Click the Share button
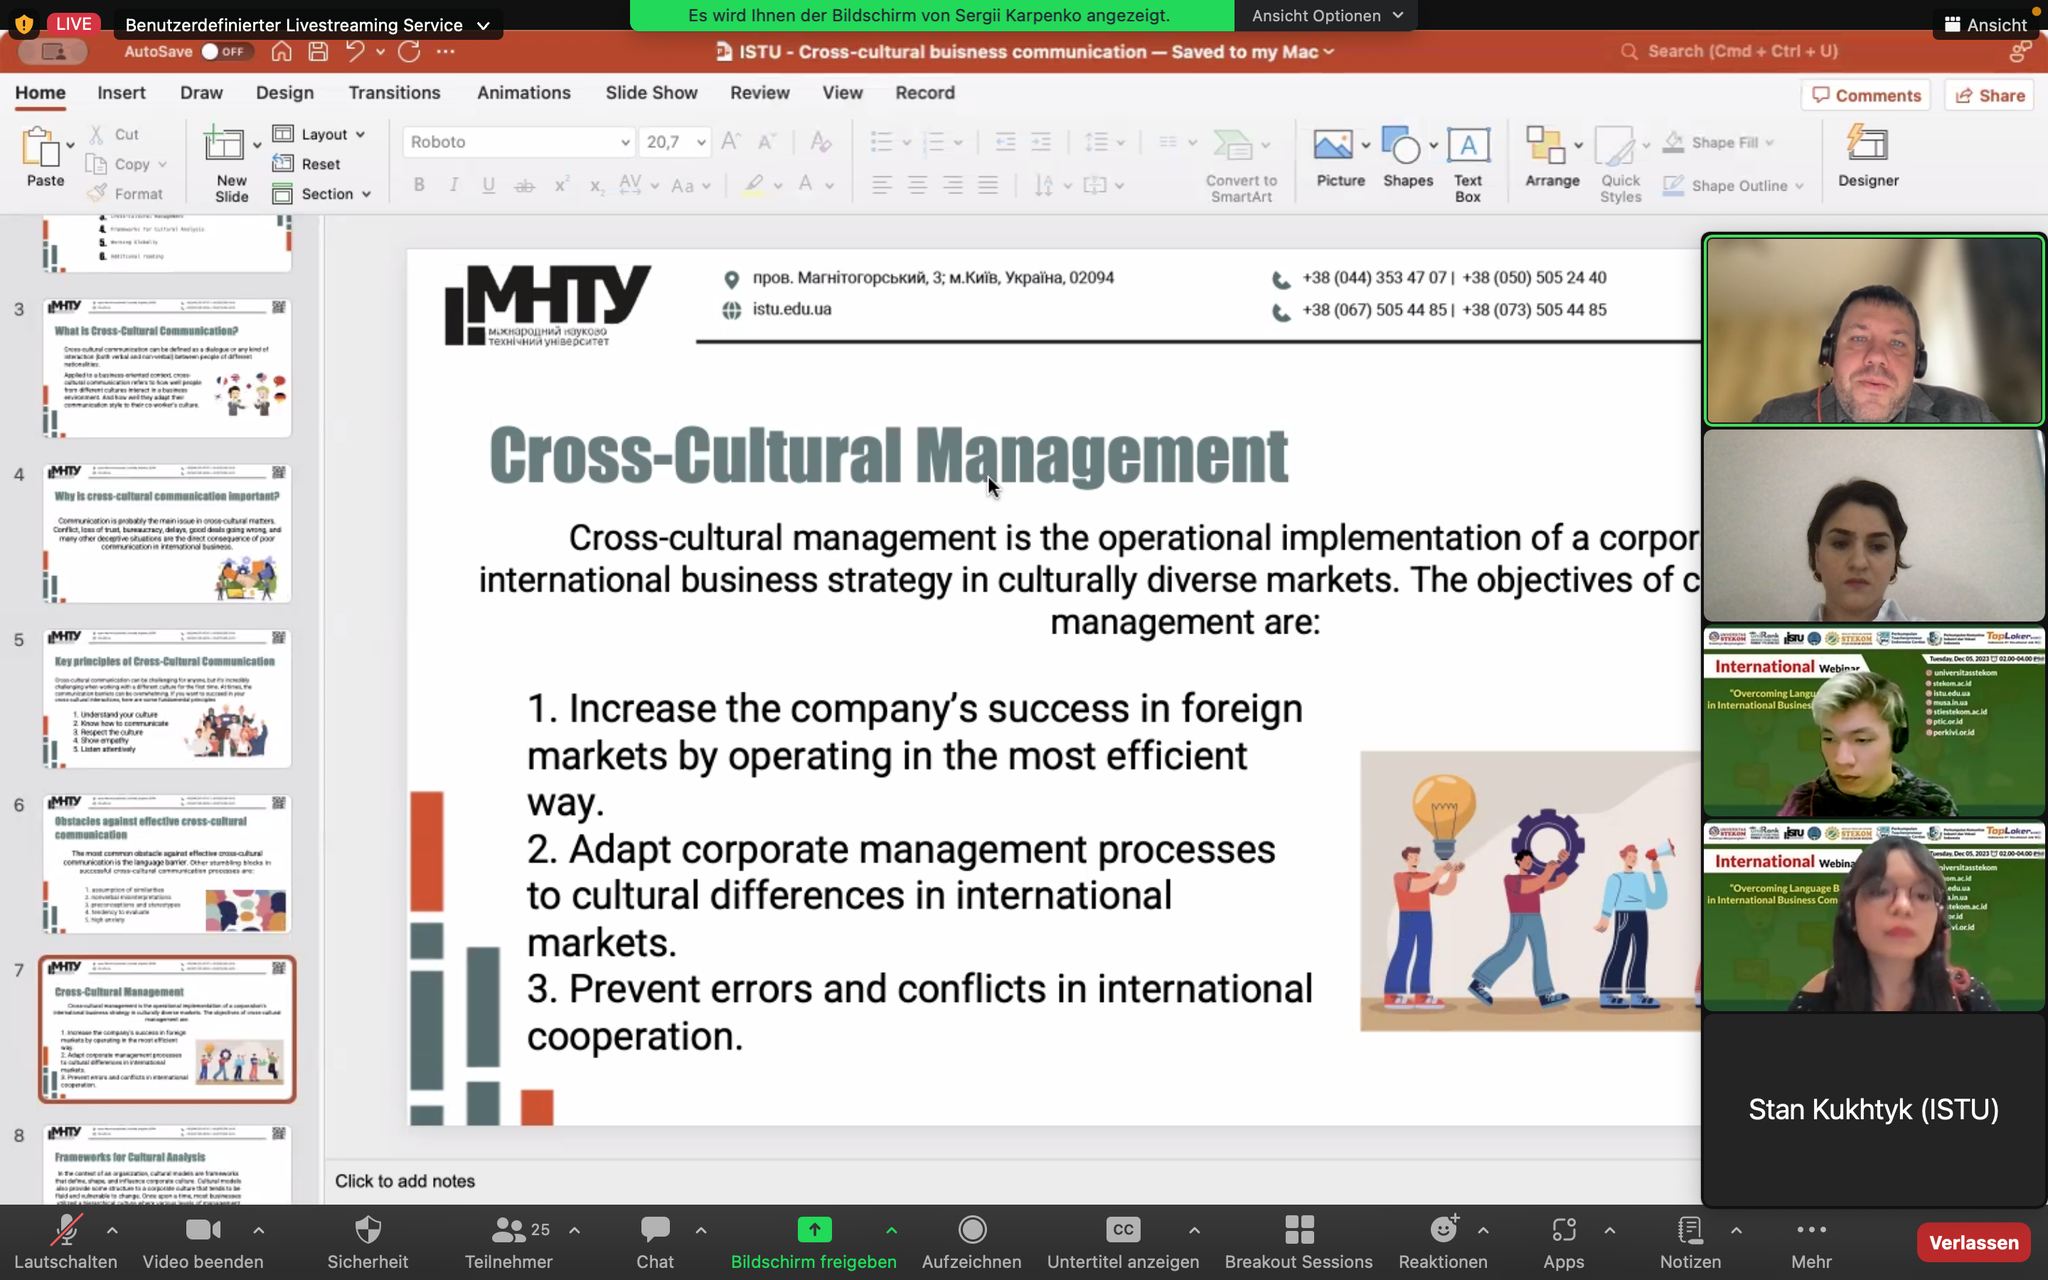Viewport: 2048px width, 1280px height. click(1990, 95)
